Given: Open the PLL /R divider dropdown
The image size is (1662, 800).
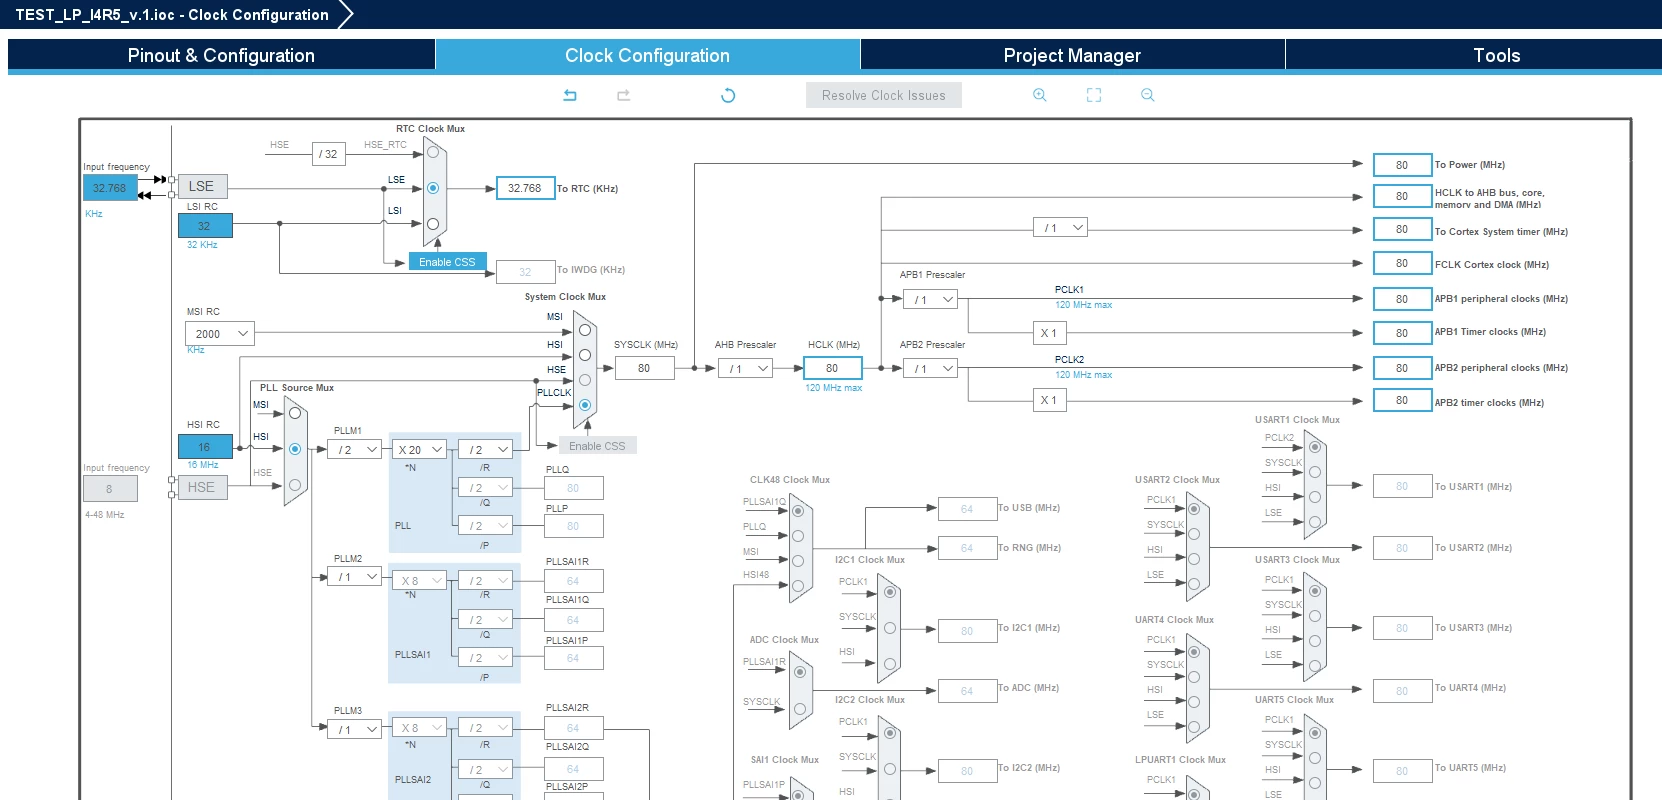Looking at the screenshot, I should [485, 450].
